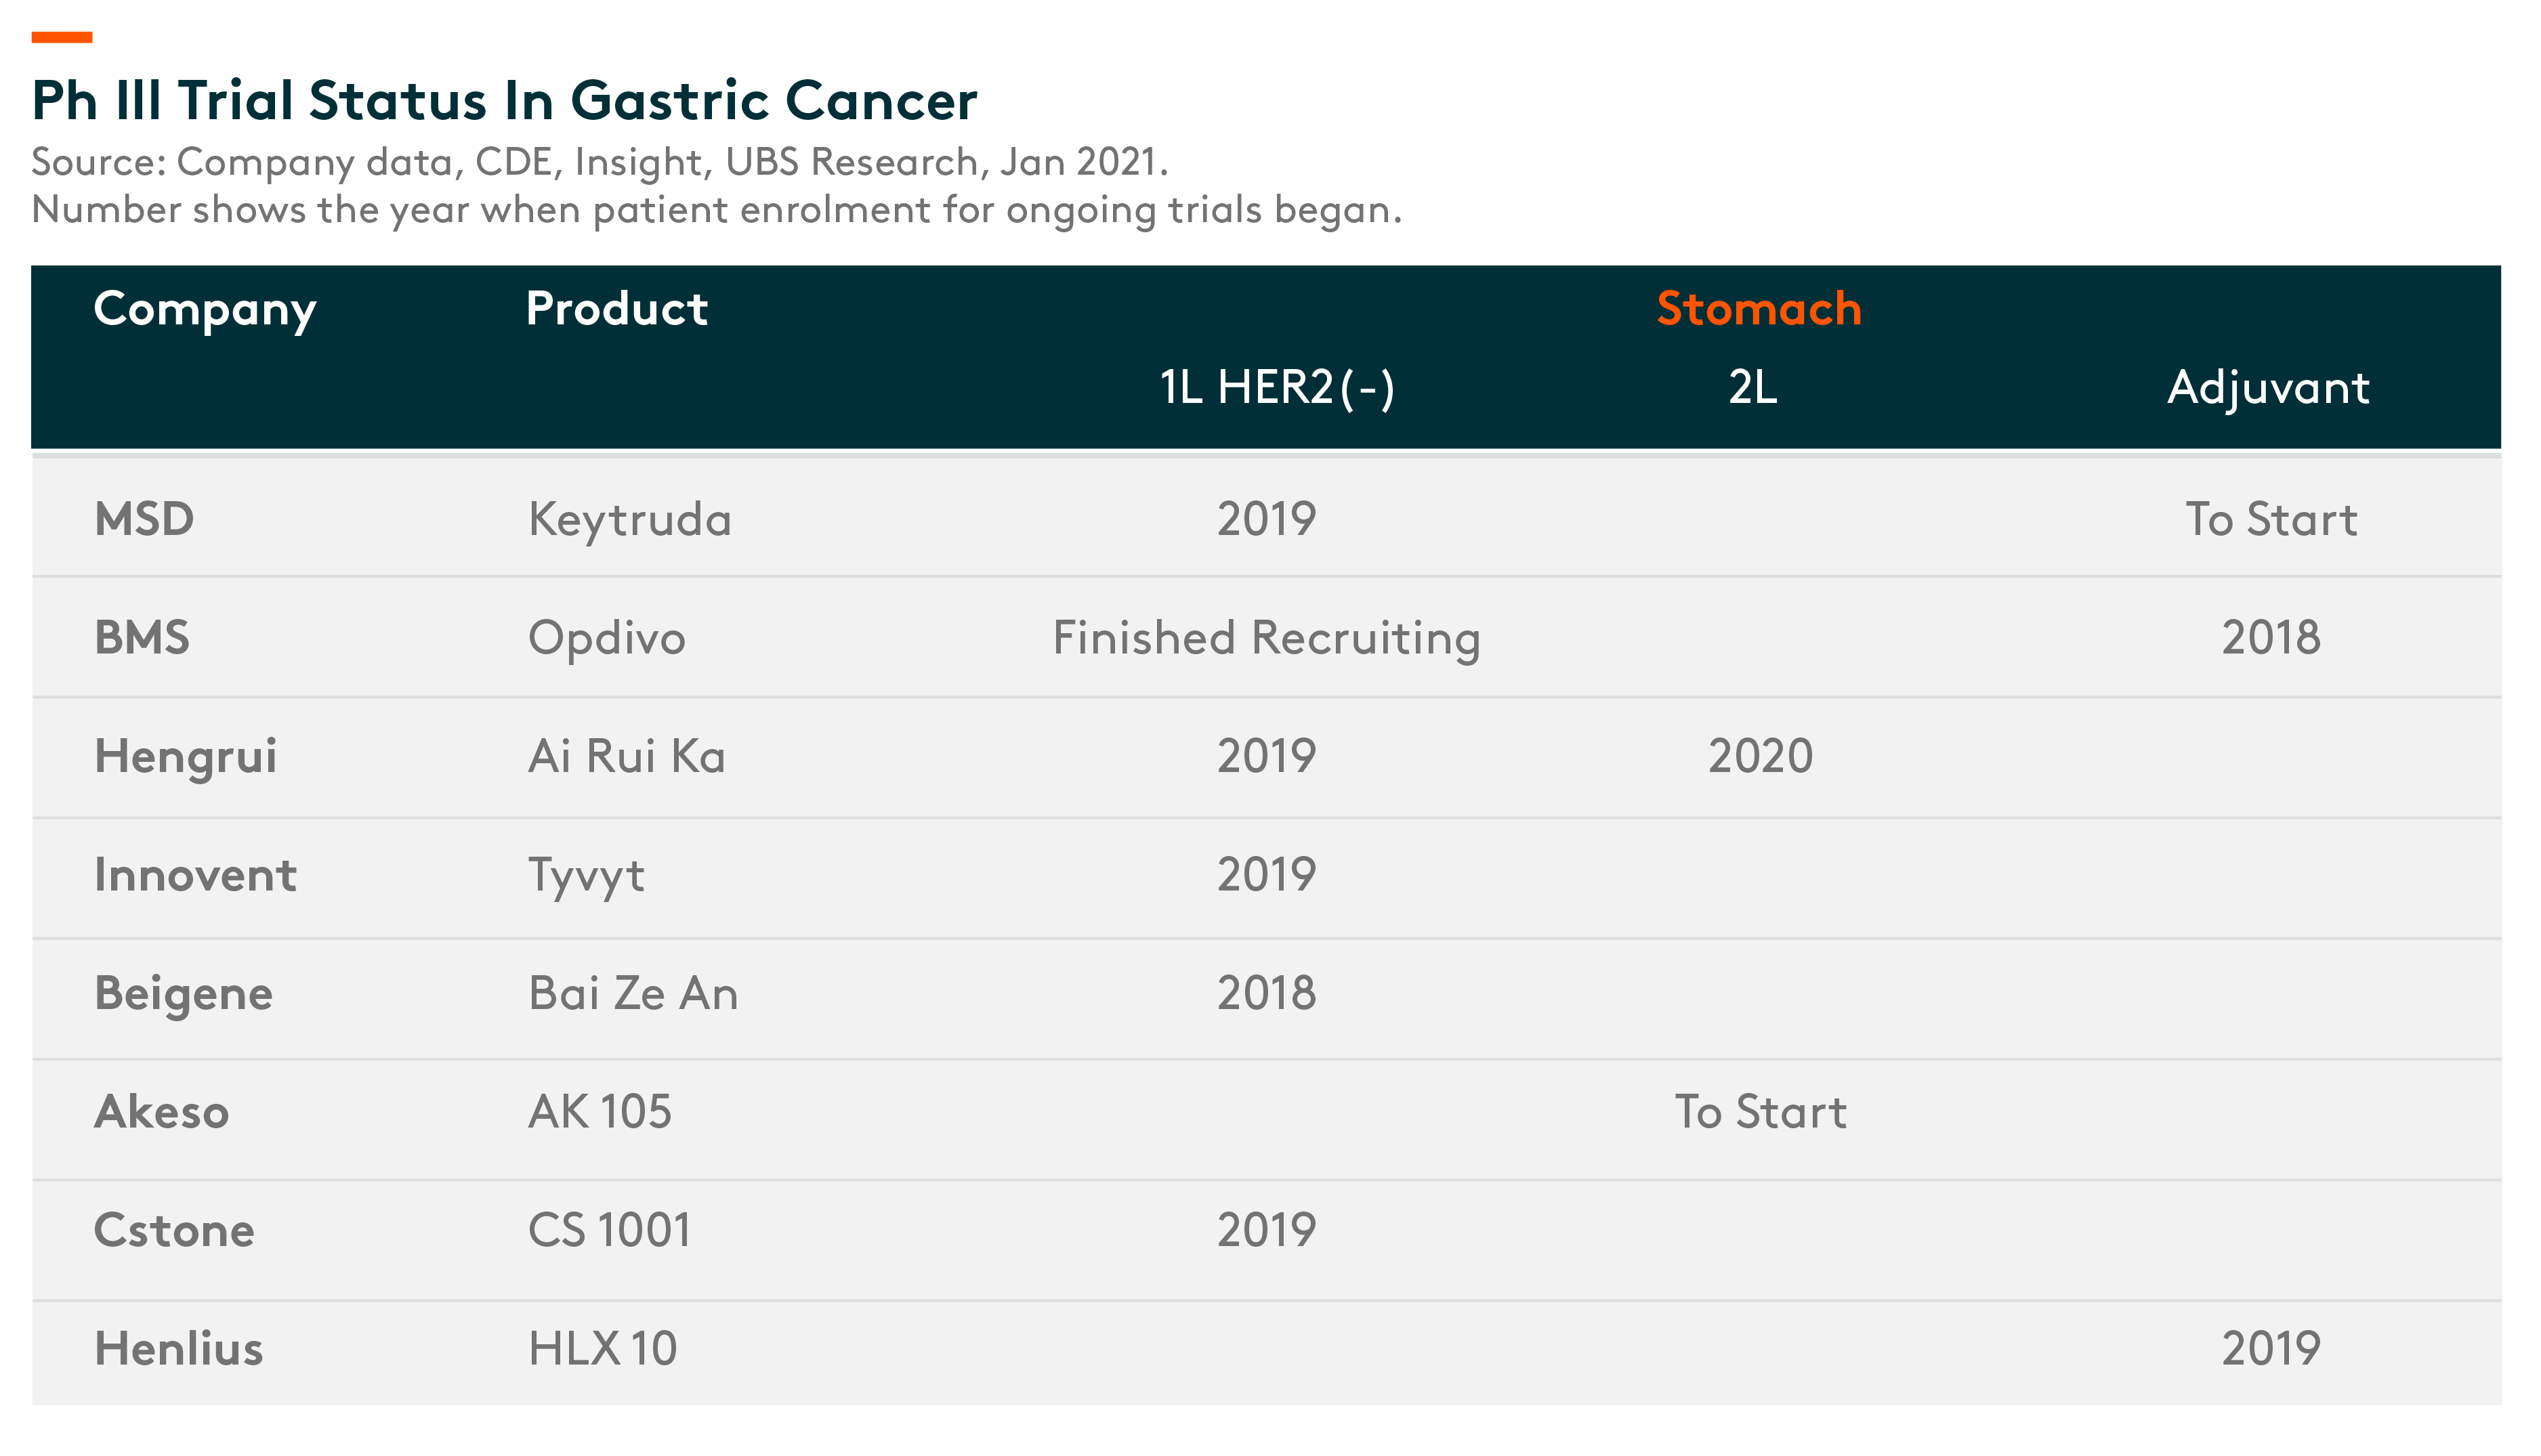Click the chart title text
2541x1456 pixels.
(x=504, y=100)
